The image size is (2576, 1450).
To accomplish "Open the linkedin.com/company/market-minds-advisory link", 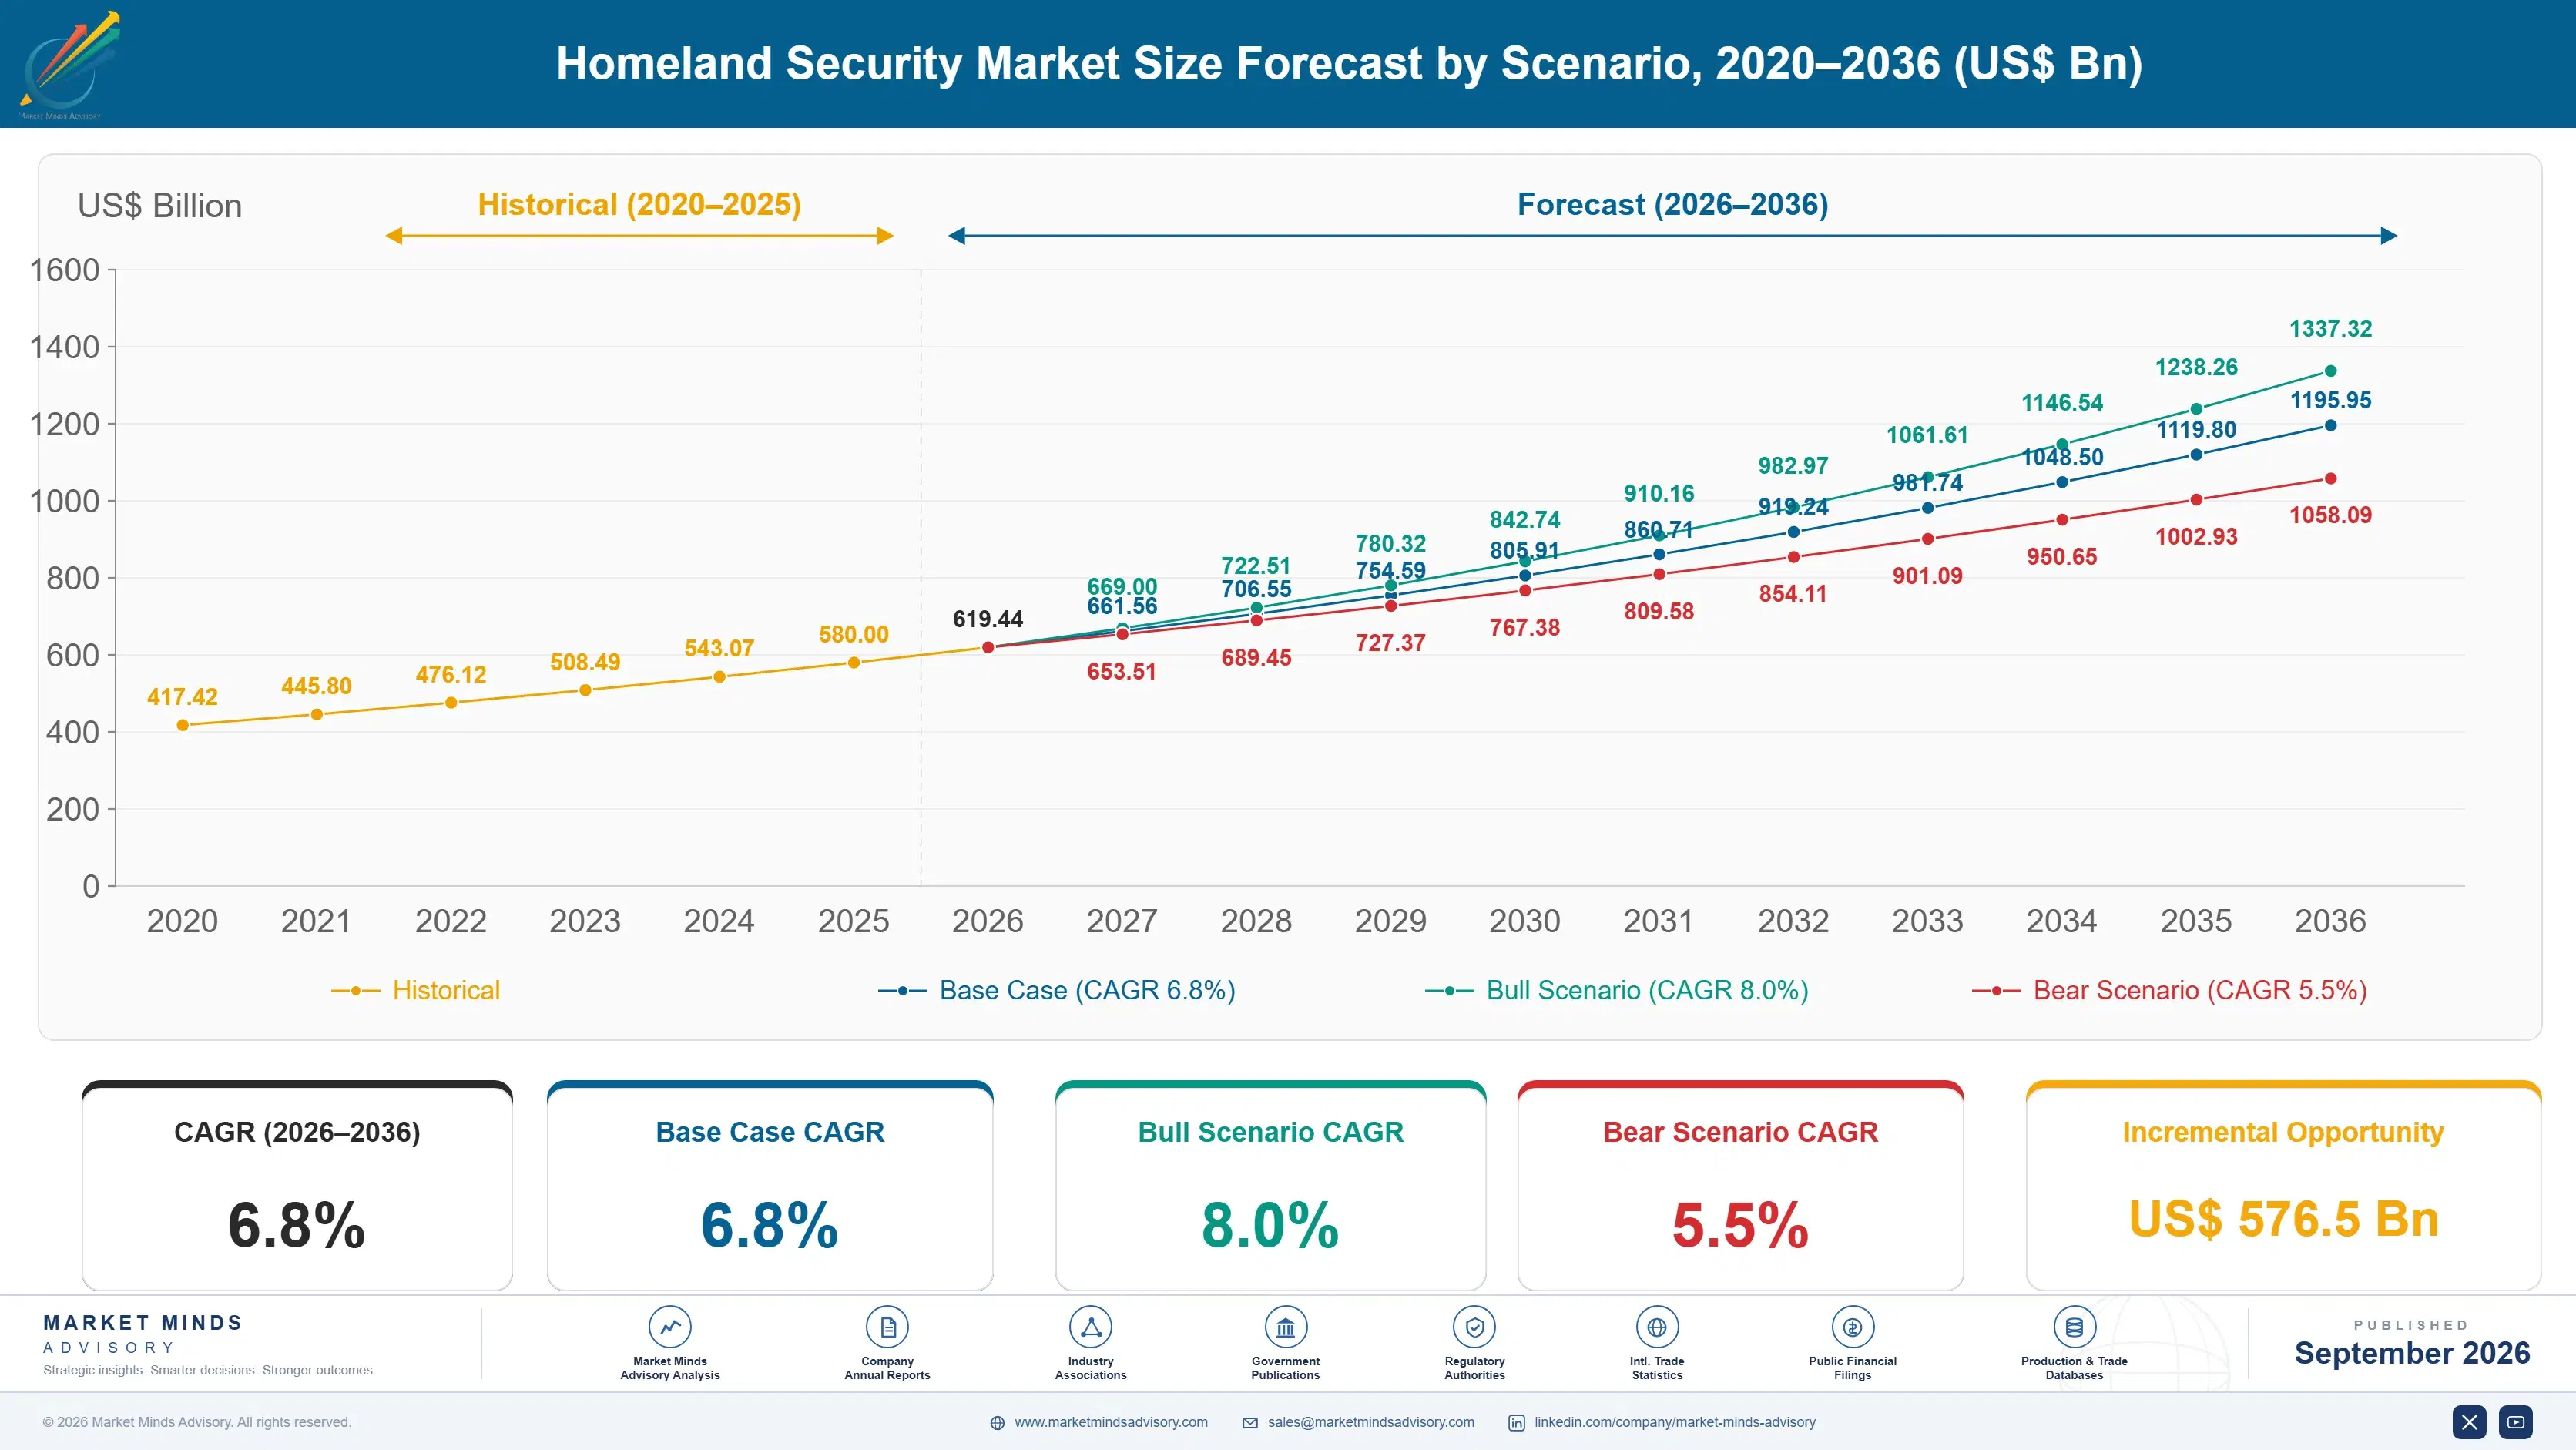I will click(x=1675, y=1421).
